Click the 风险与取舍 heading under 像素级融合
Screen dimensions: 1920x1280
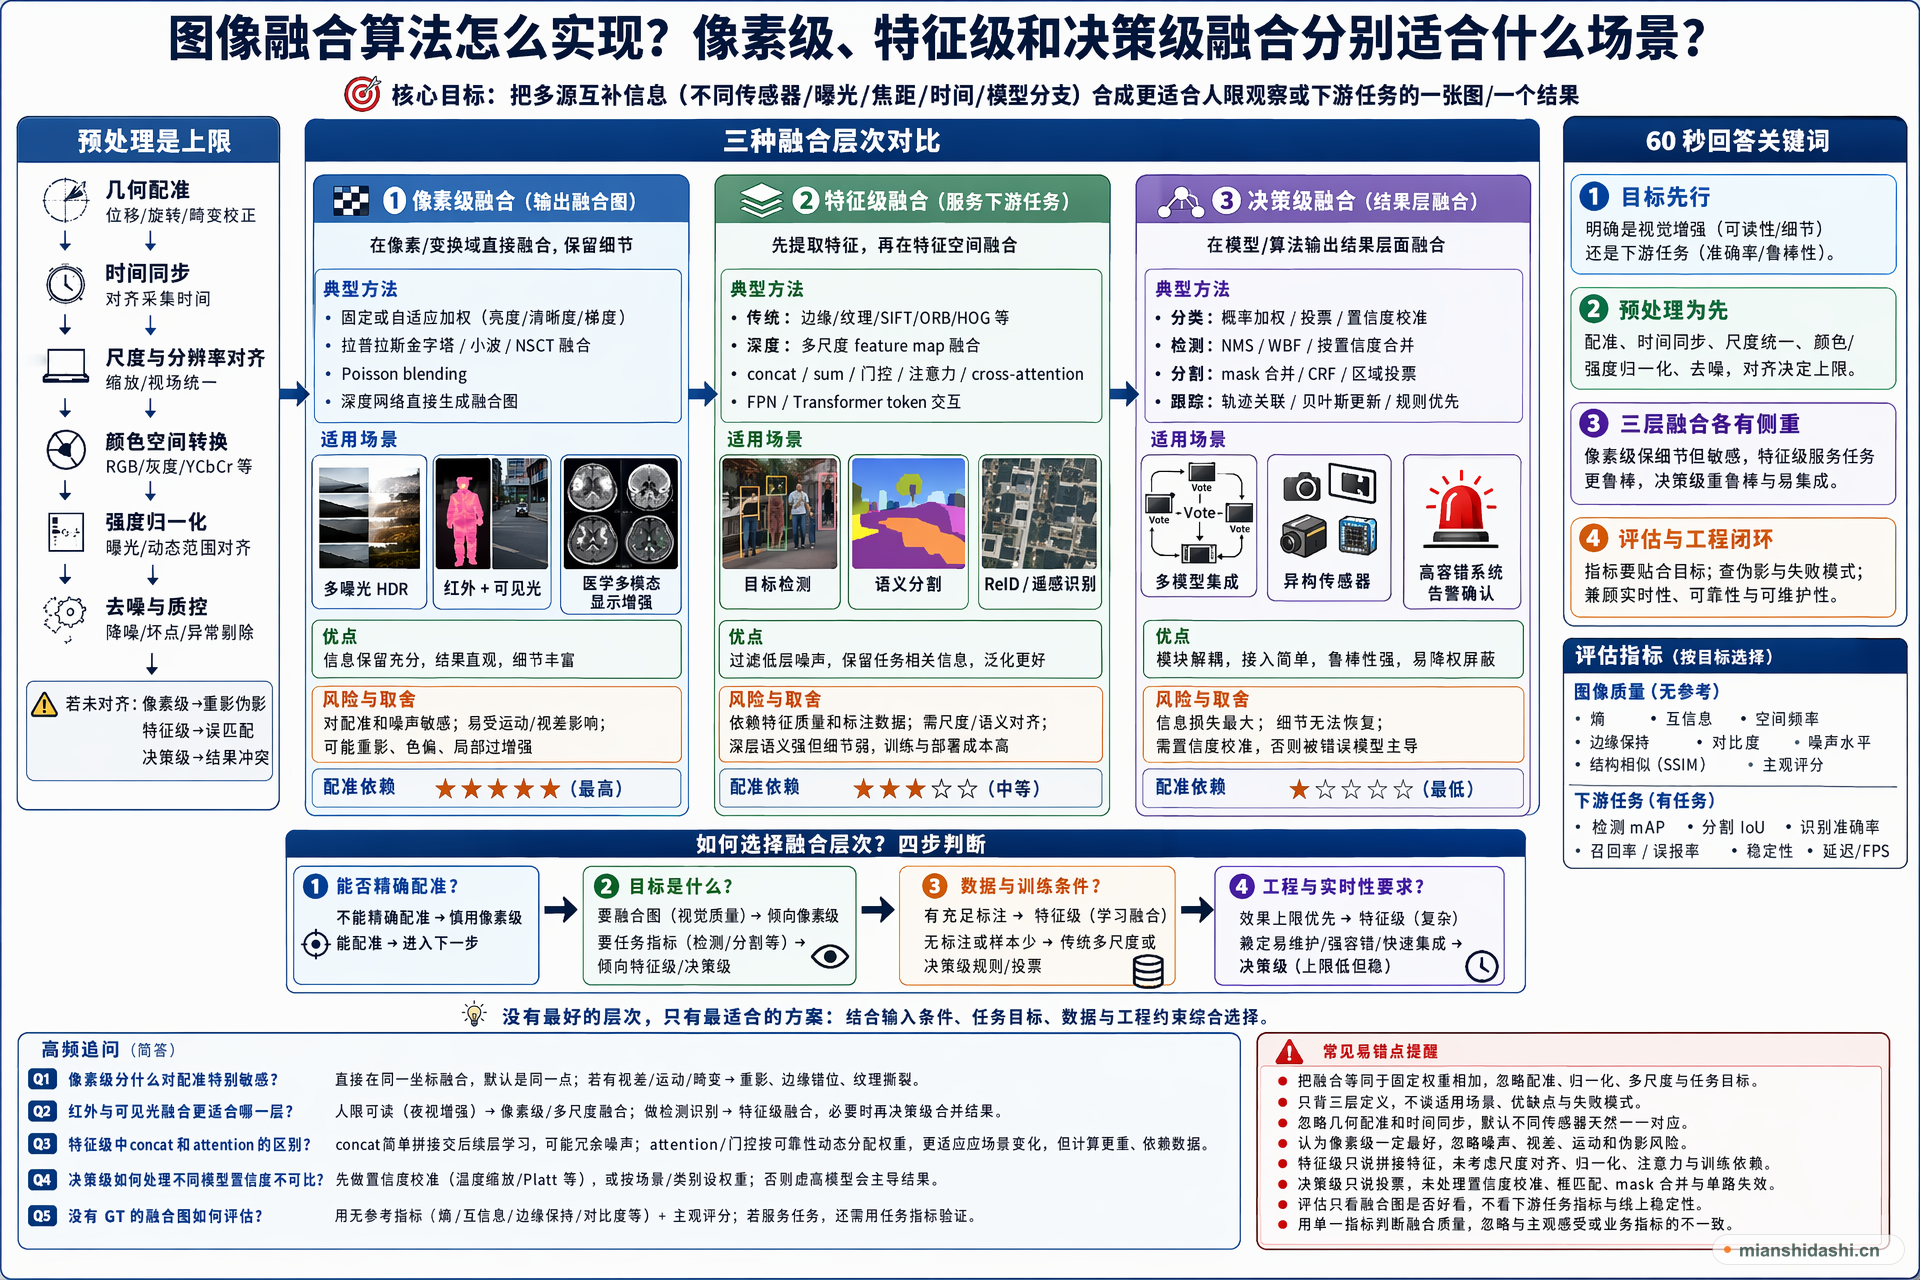pos(369,699)
